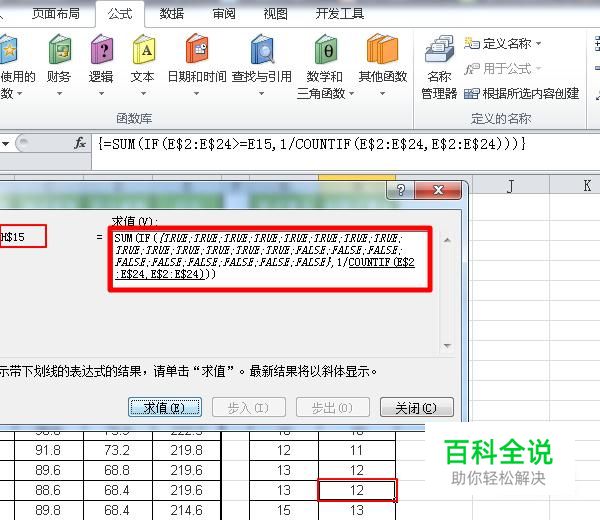Open the Name Manager (名称管理器)
The width and height of the screenshot is (600, 520).
439,67
